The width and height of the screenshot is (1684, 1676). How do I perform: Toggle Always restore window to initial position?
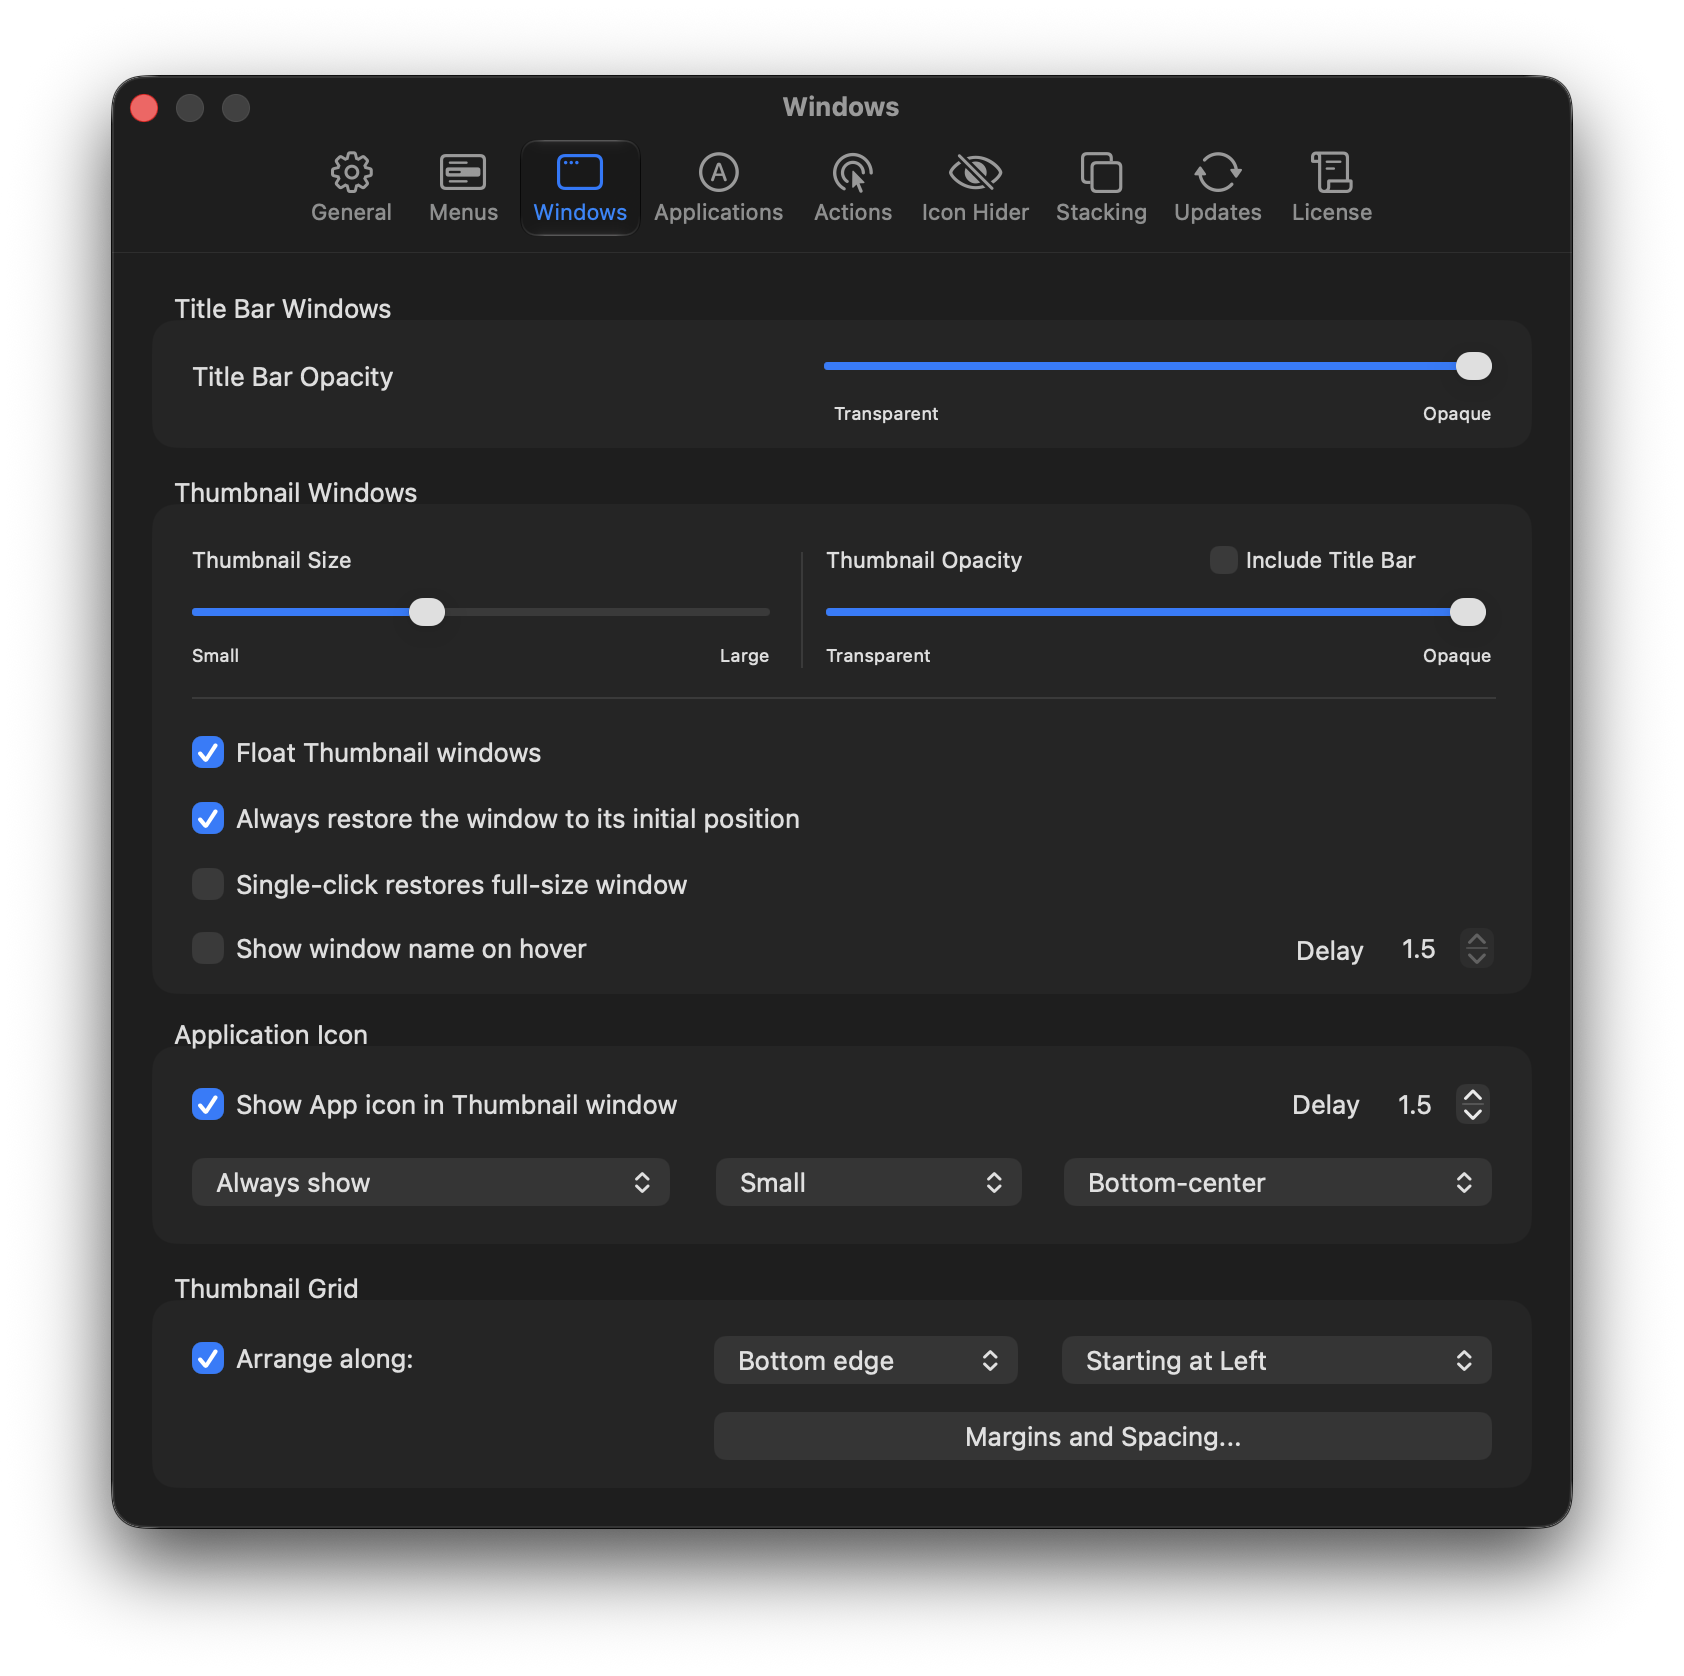click(208, 818)
